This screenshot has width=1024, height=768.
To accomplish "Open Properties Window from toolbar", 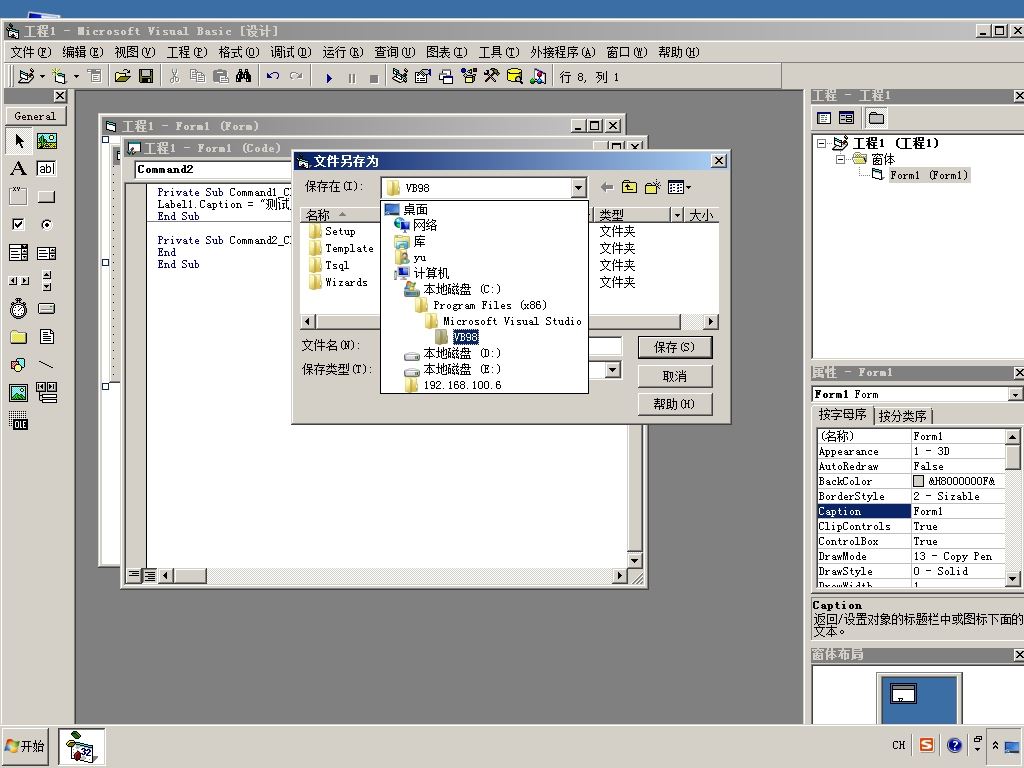I will click(423, 77).
